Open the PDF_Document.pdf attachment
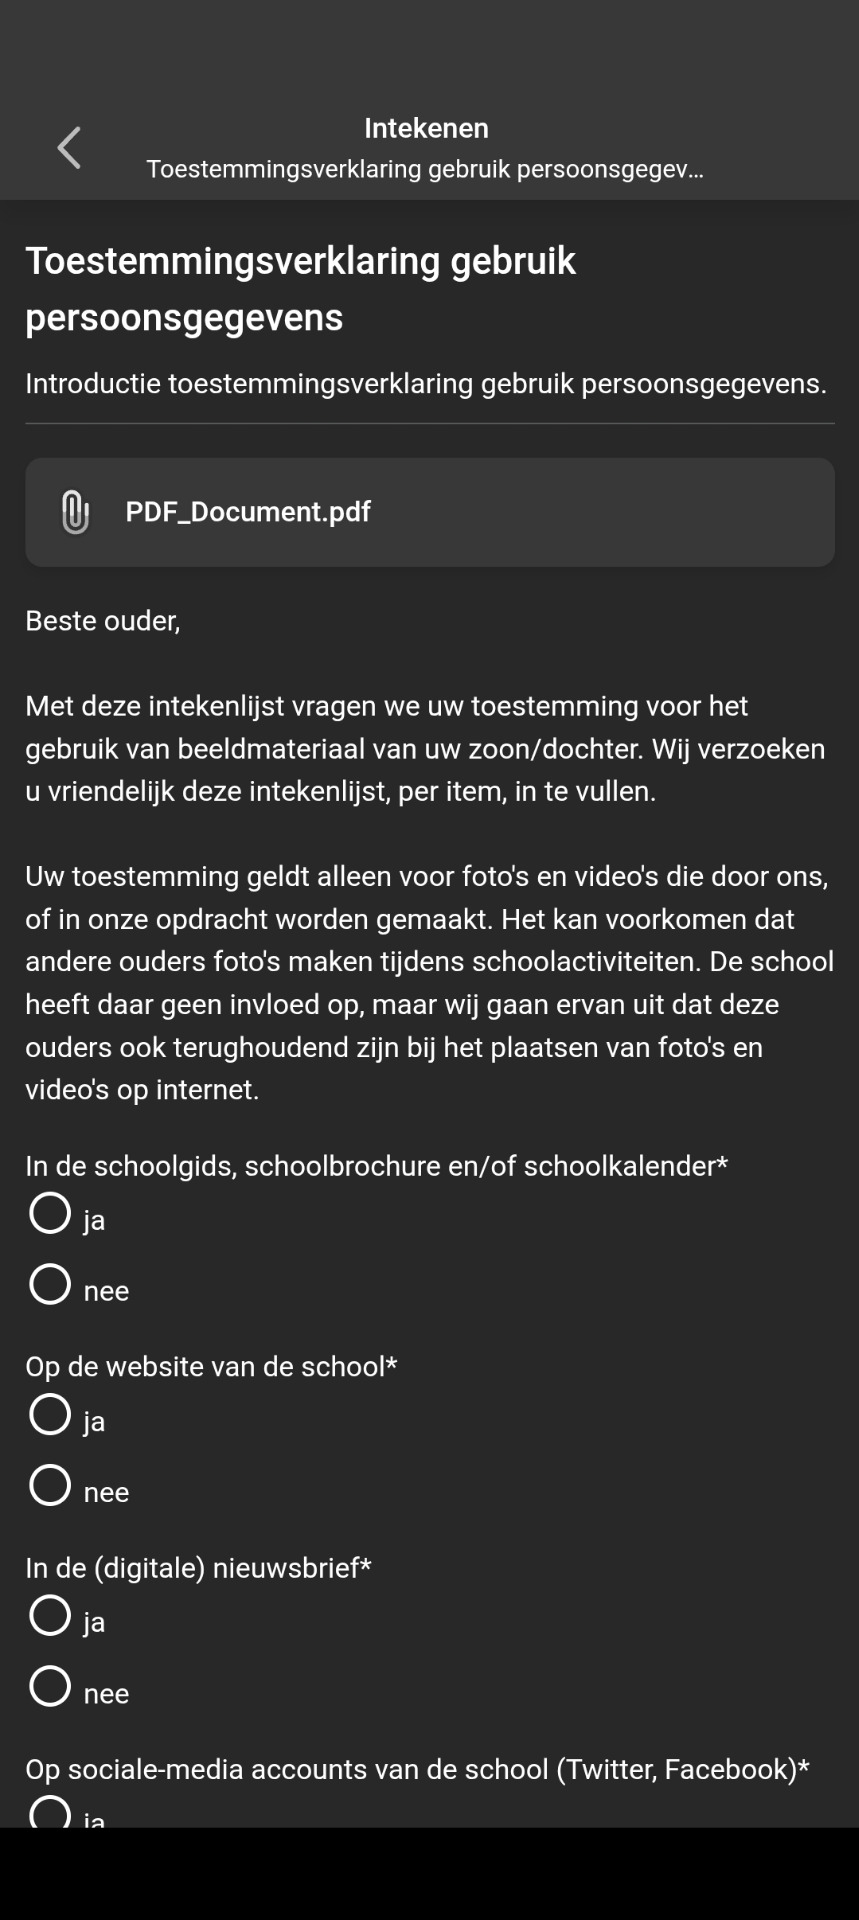Image resolution: width=859 pixels, height=1920 pixels. pos(248,512)
